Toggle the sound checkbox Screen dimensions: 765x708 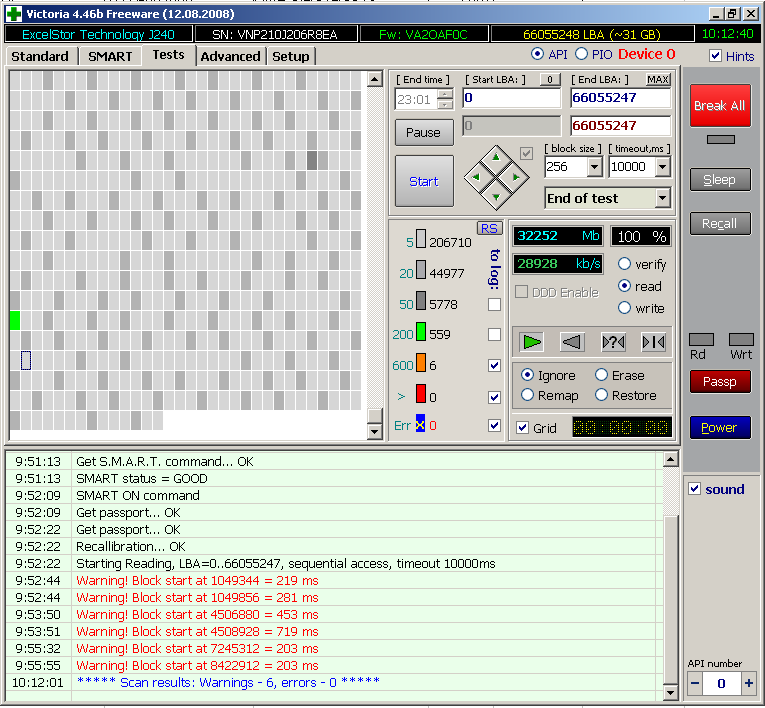click(x=695, y=489)
